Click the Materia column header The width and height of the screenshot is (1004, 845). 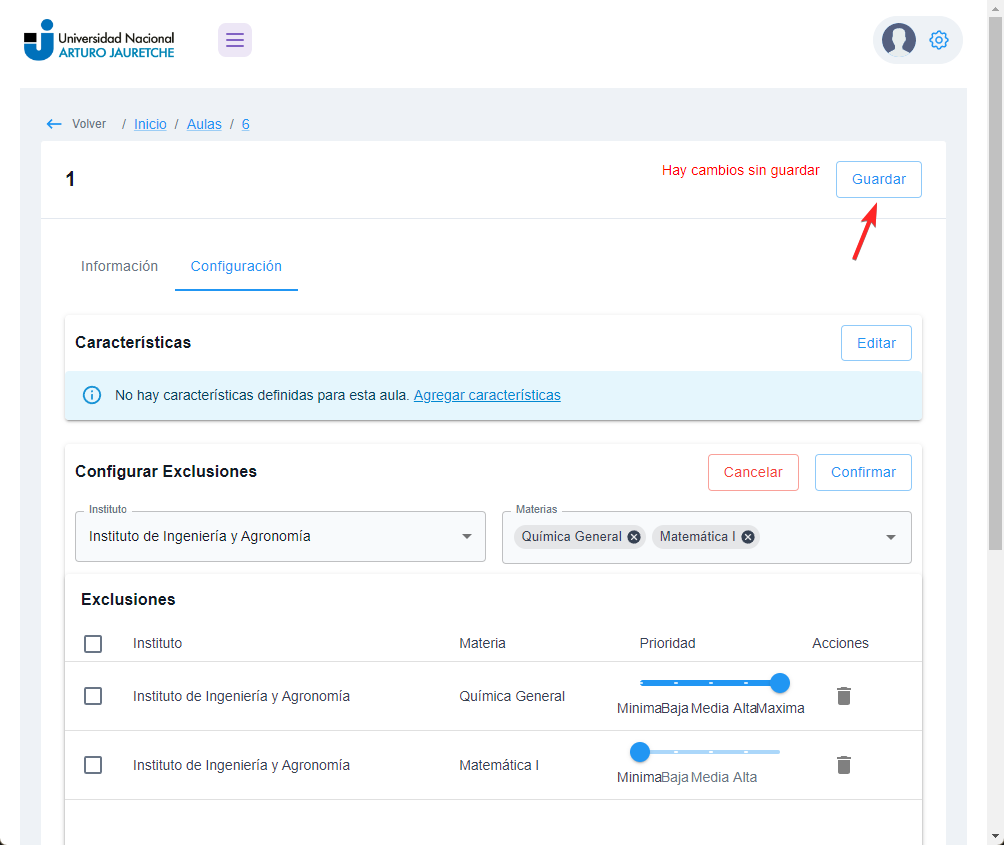[482, 643]
